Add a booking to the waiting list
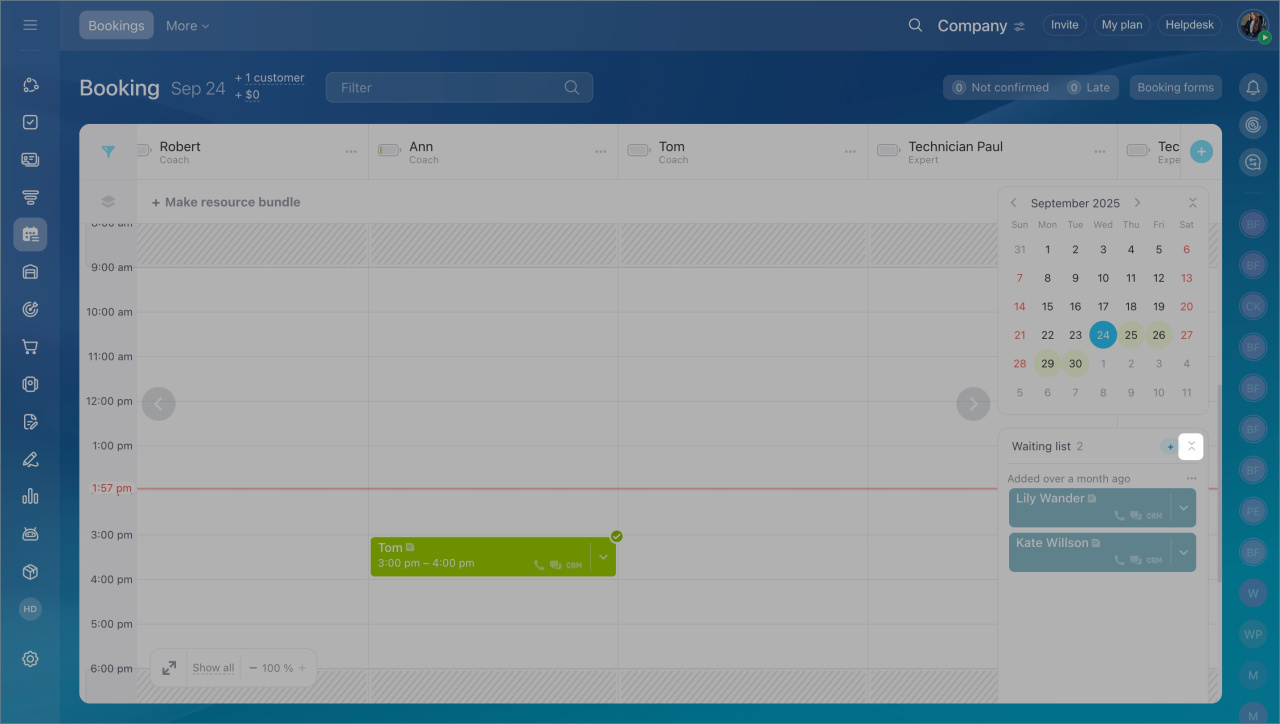 (x=1169, y=447)
